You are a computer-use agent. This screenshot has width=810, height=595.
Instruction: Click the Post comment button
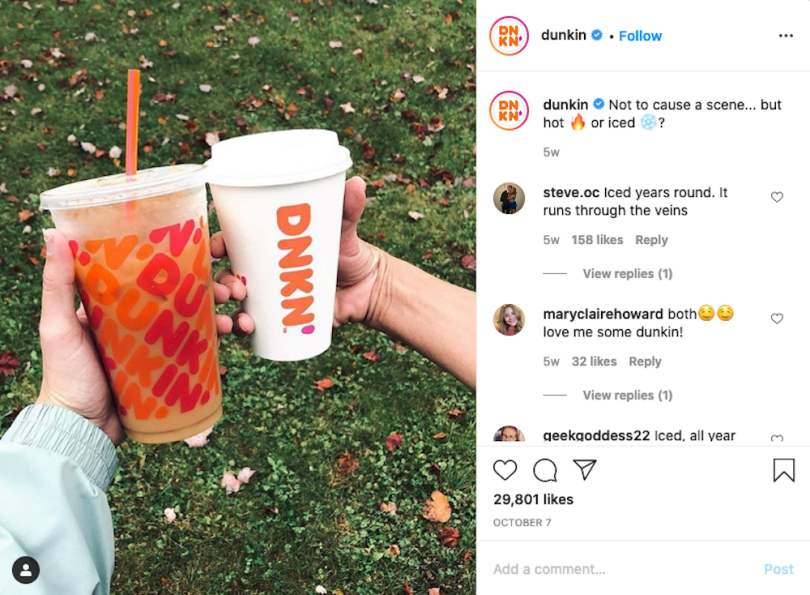(x=778, y=569)
